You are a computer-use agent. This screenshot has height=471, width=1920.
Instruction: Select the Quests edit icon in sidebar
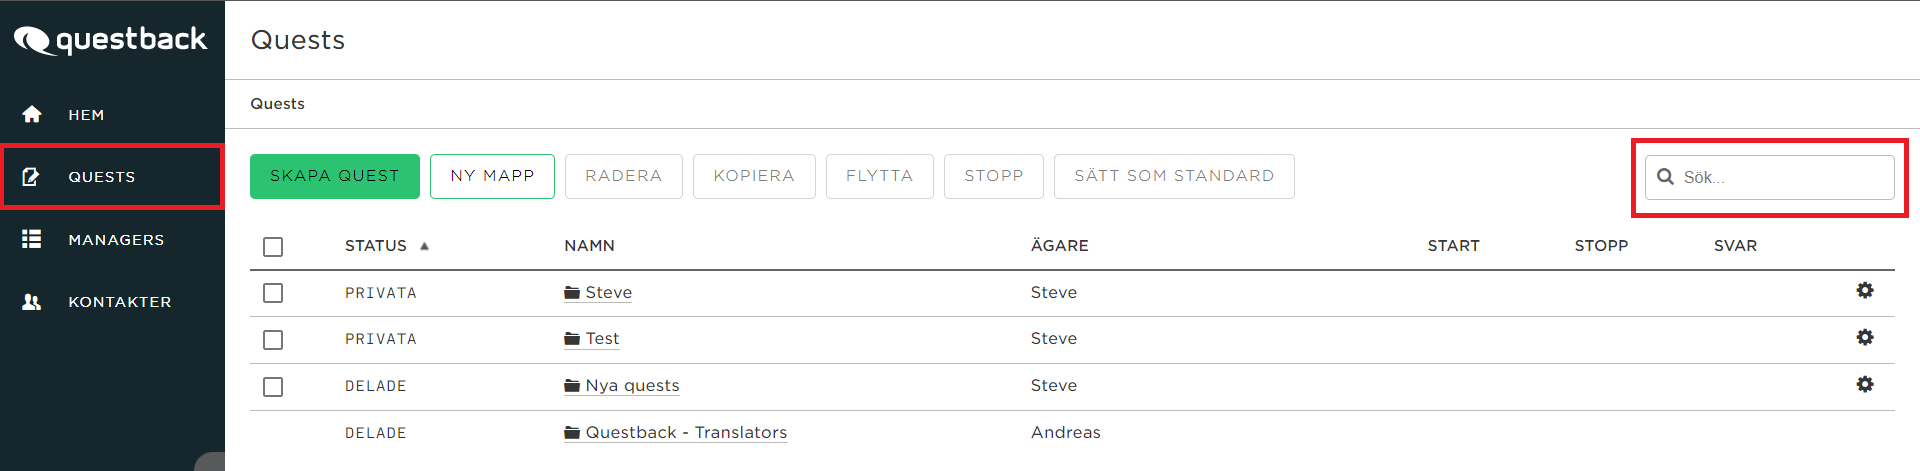point(31,177)
